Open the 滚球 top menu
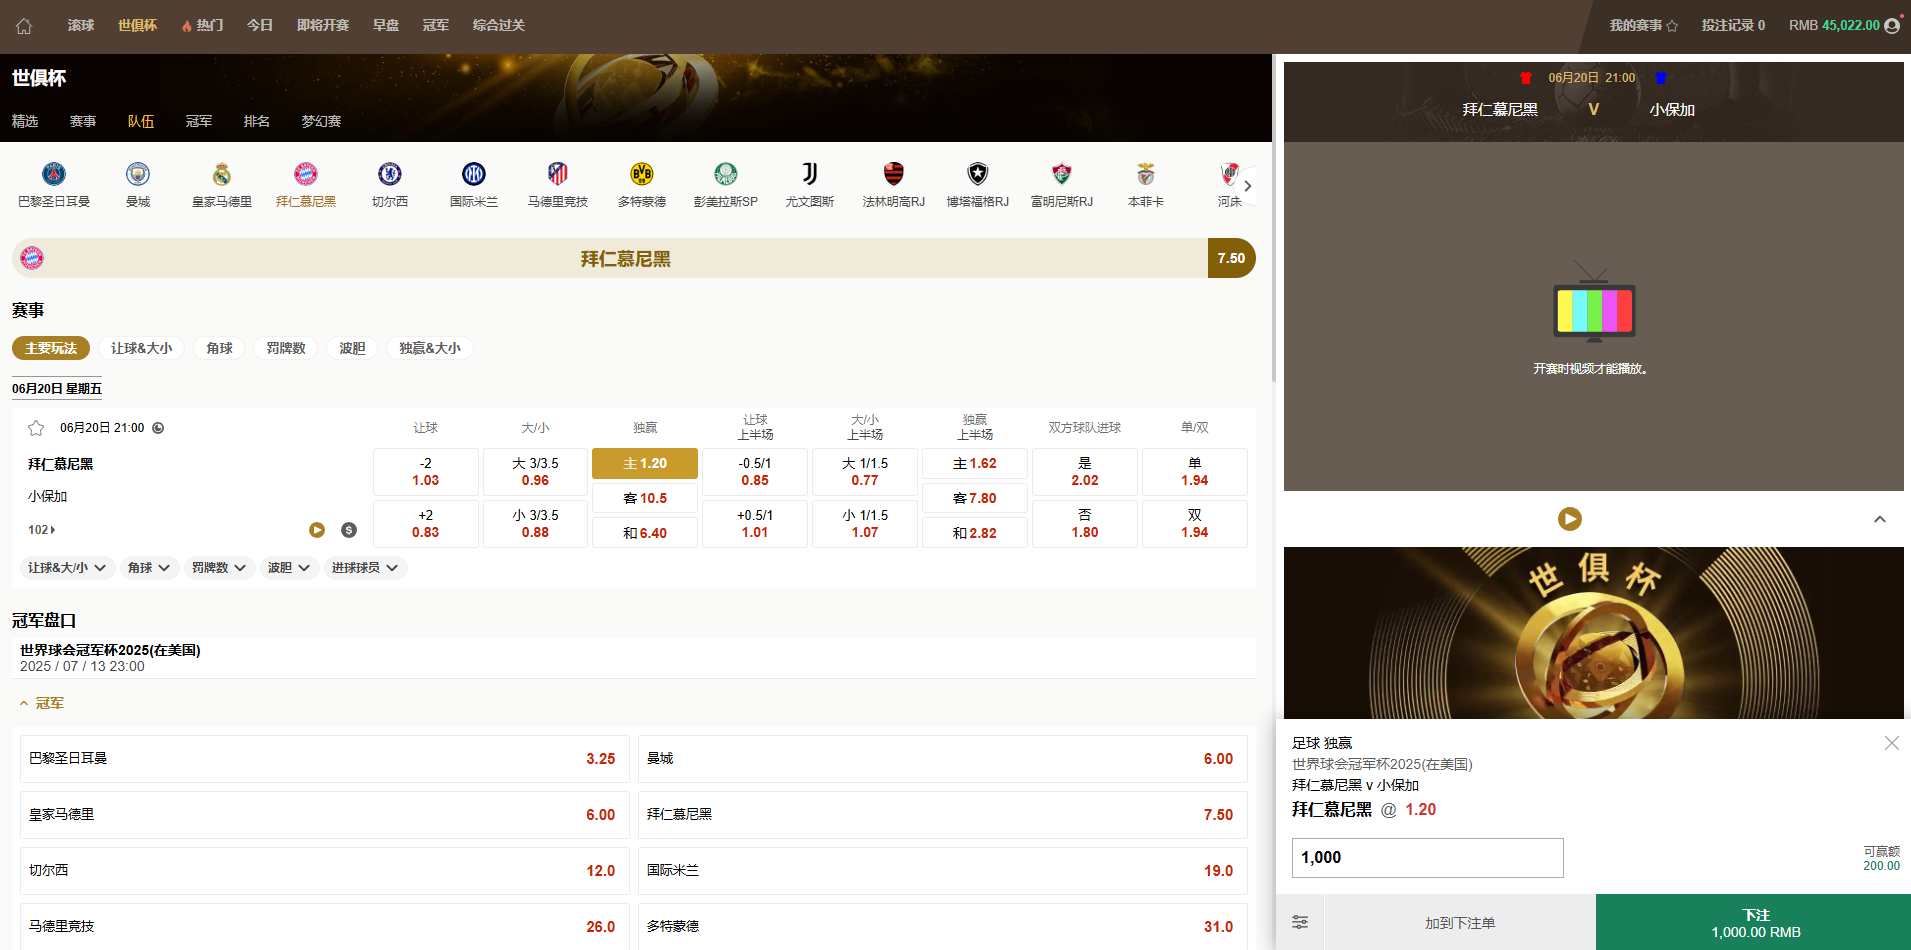Image resolution: width=1911 pixels, height=950 pixels. pyautogui.click(x=81, y=26)
